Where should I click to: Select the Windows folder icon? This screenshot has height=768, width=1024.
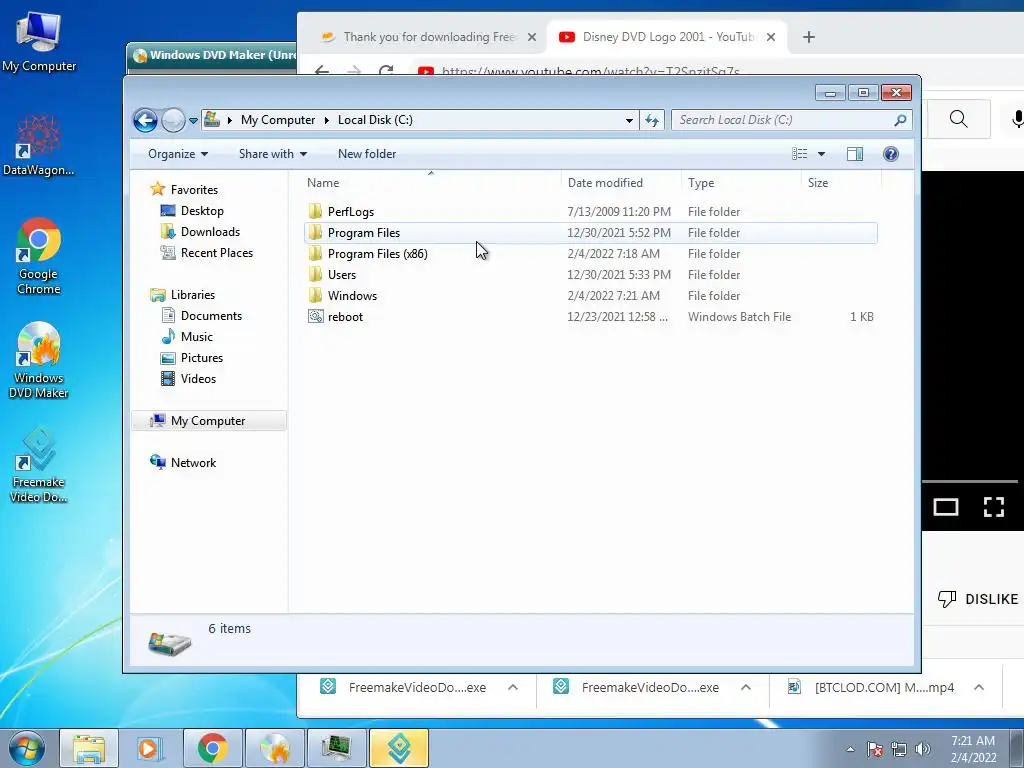(x=315, y=295)
